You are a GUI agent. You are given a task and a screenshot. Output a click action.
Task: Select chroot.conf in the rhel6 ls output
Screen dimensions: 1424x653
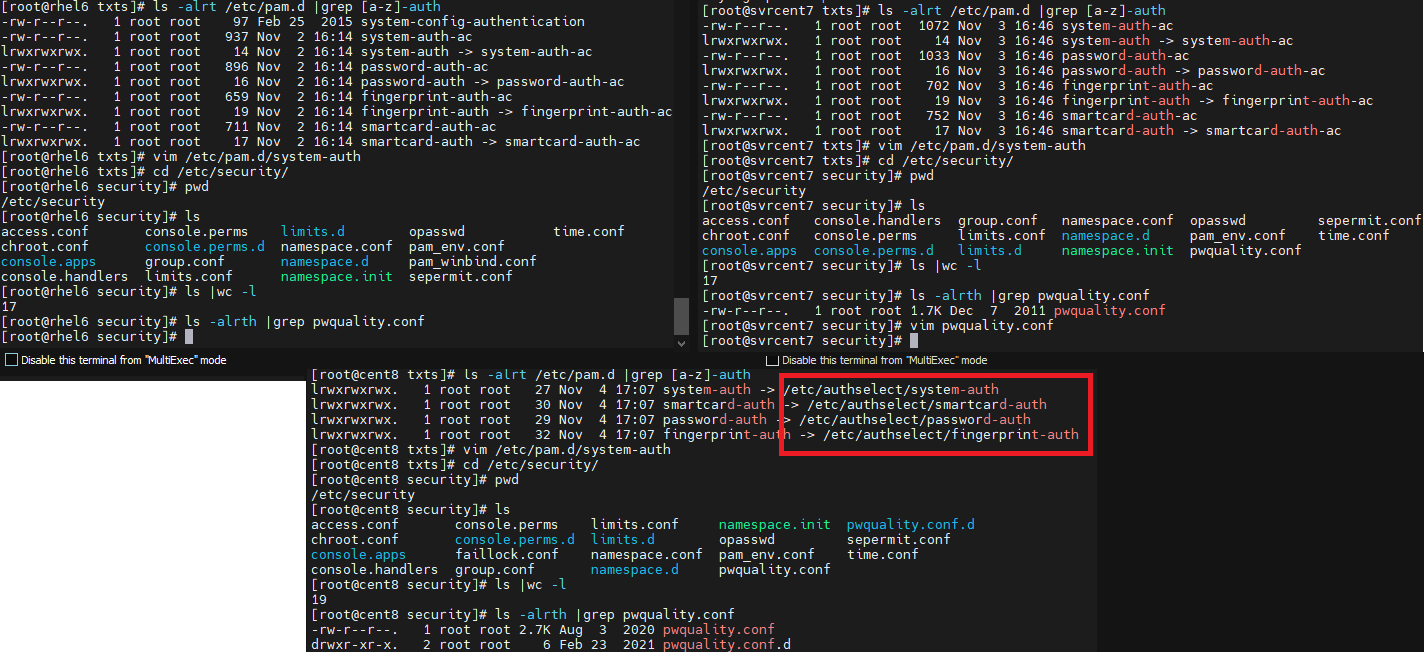coord(45,246)
